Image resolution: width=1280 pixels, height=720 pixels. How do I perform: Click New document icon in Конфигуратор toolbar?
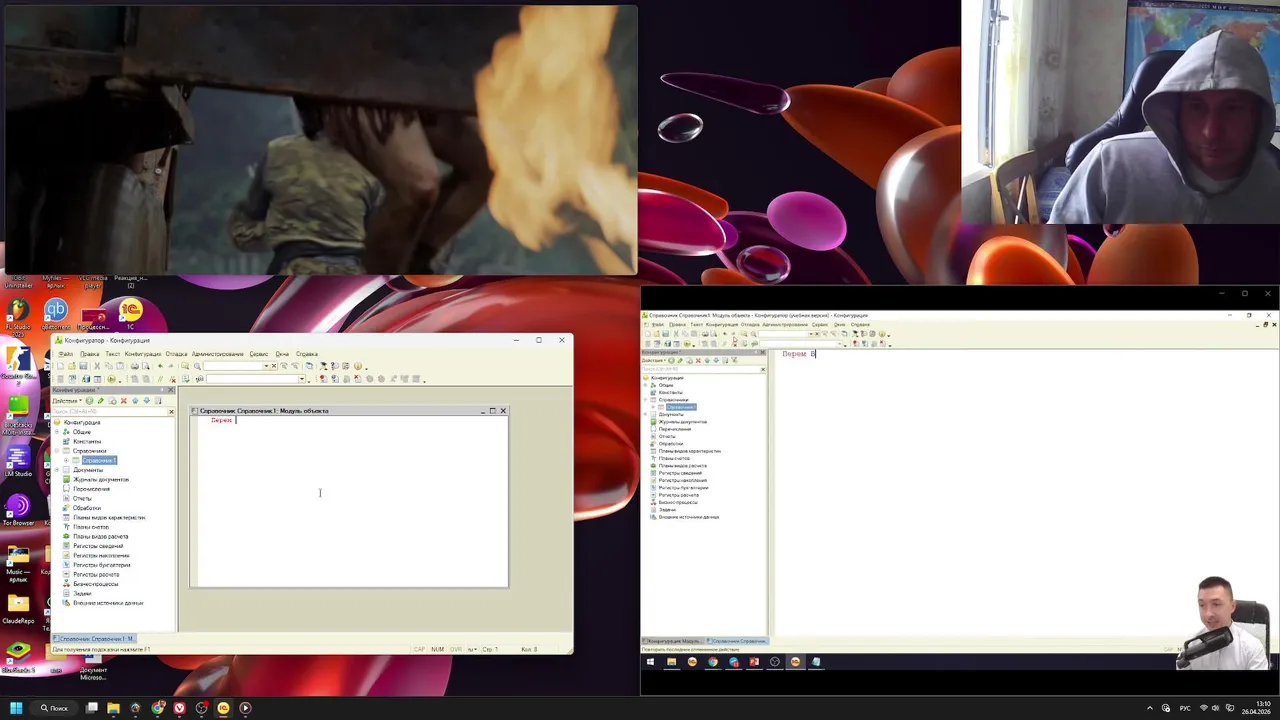click(60, 366)
